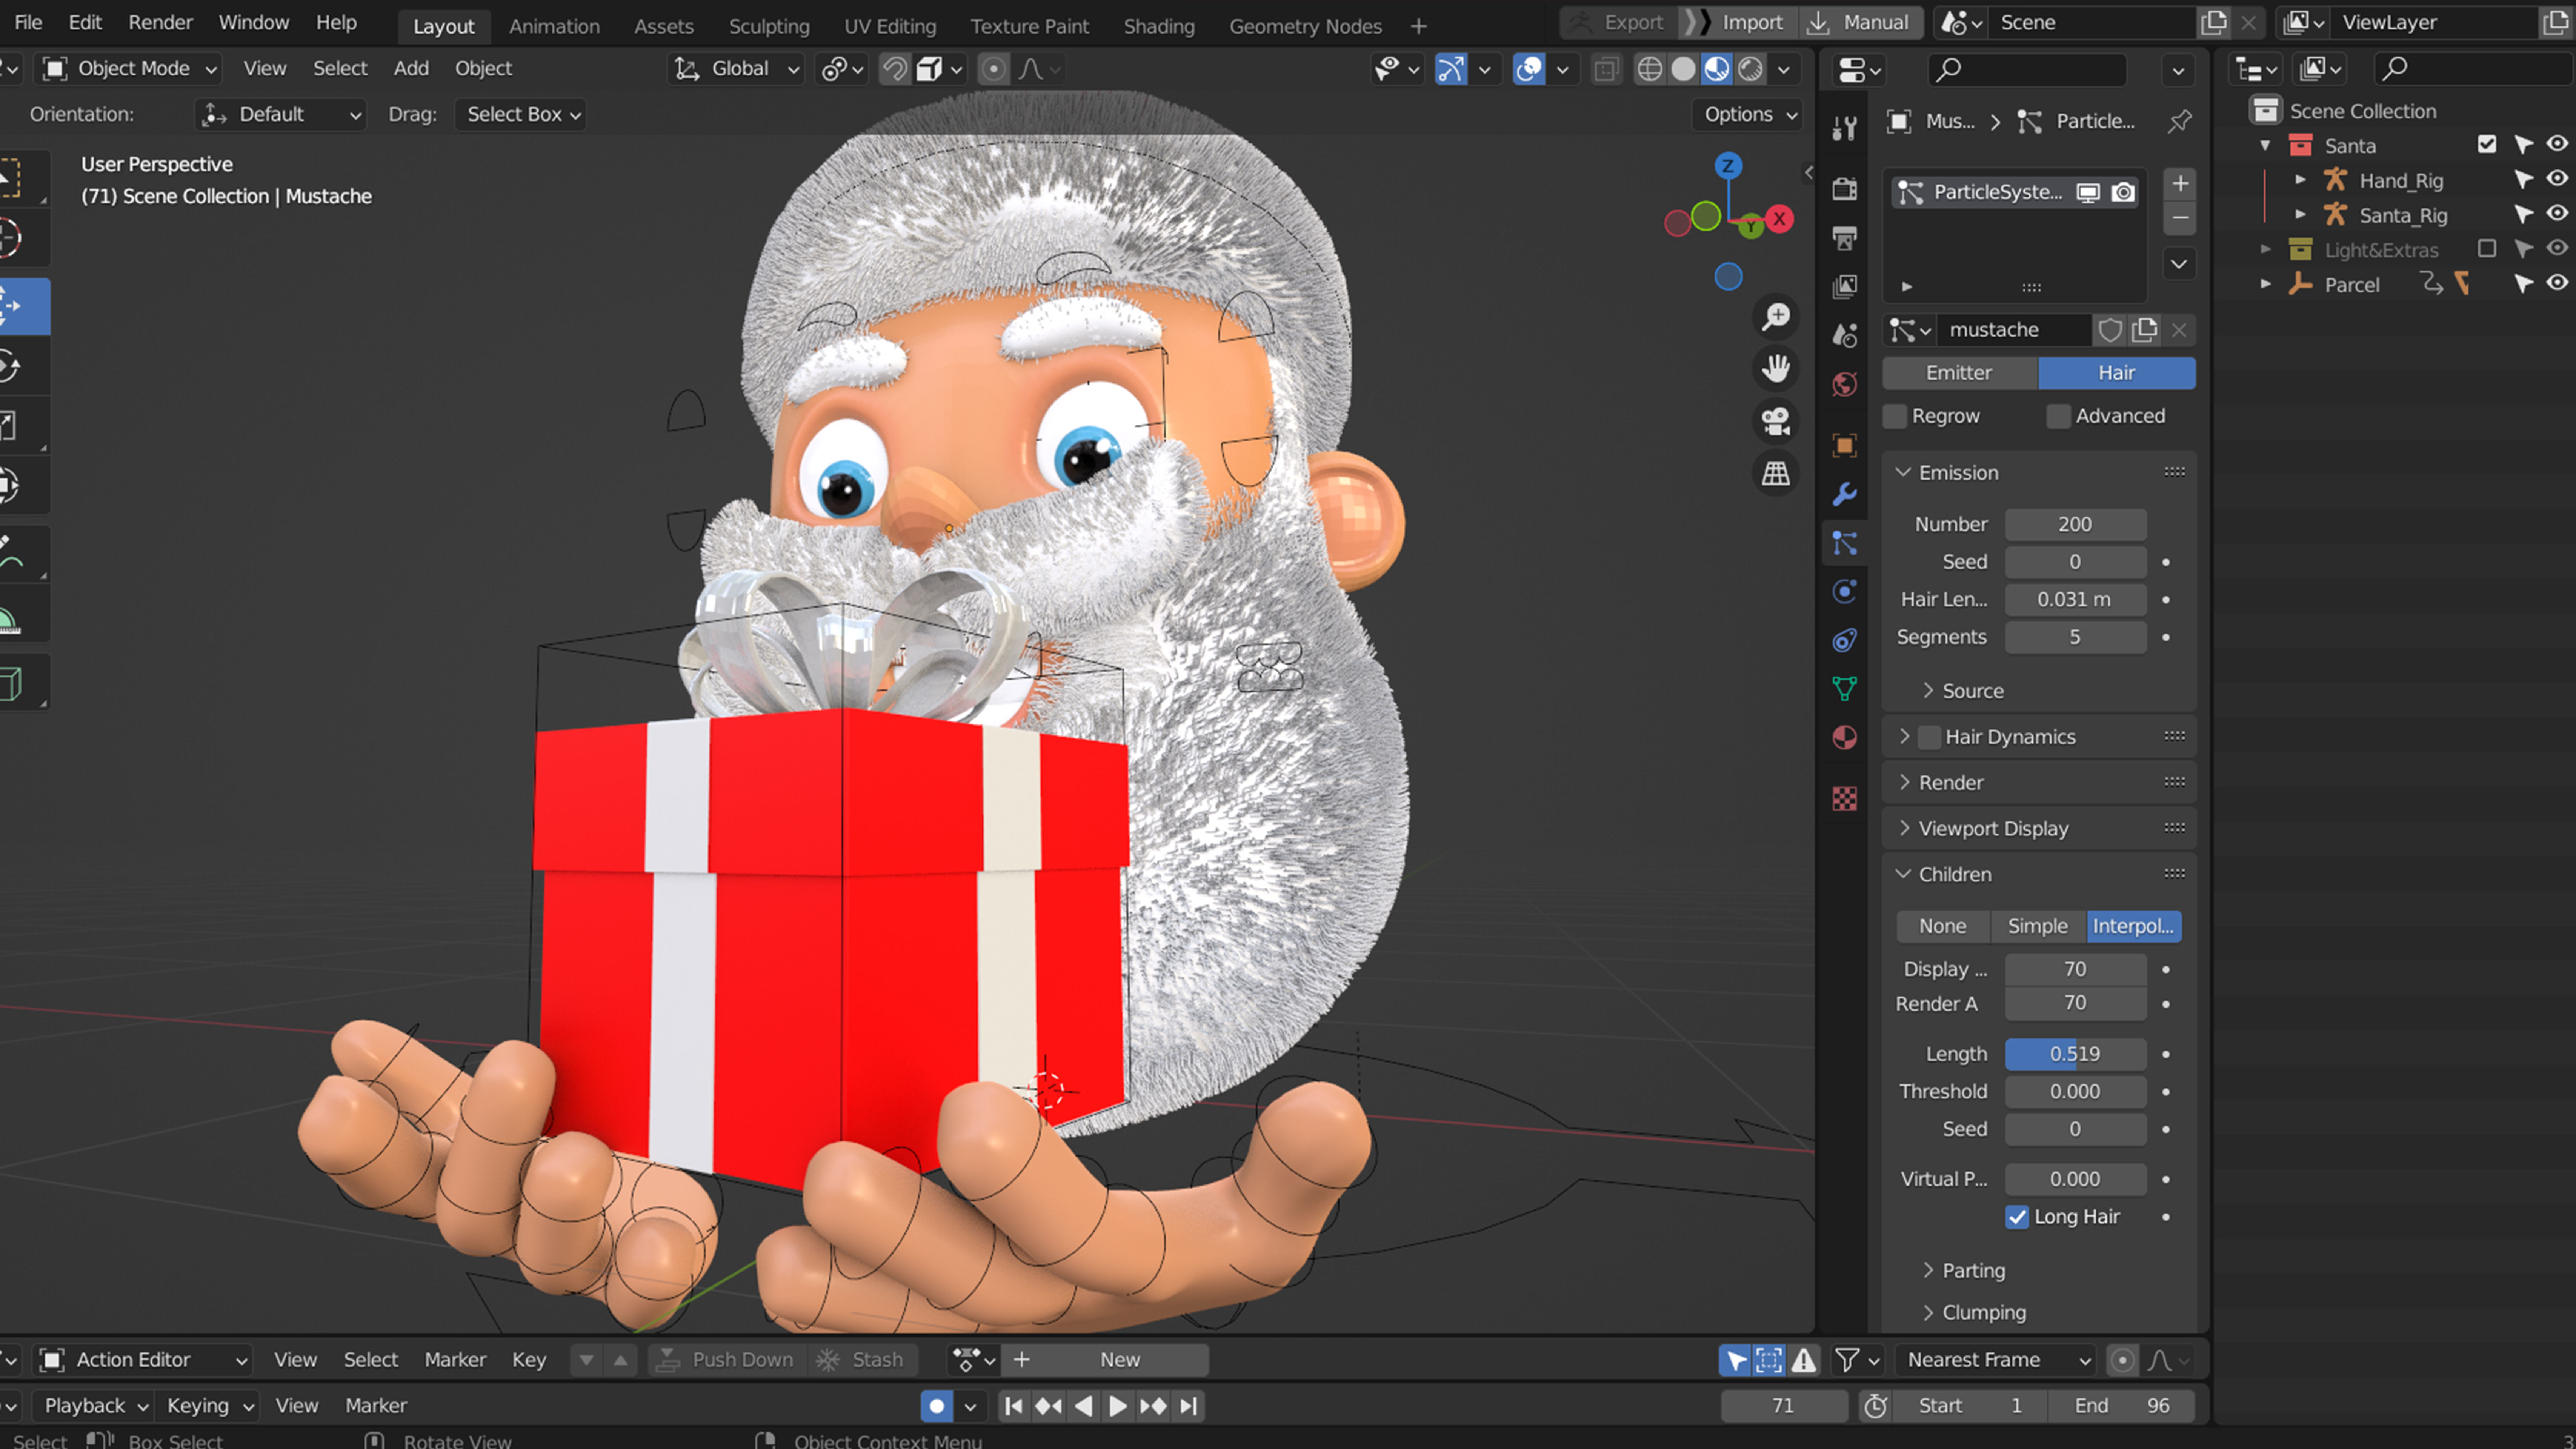Expand the Parting subpanel
Screen dimensions: 2576x1449
(1973, 1271)
